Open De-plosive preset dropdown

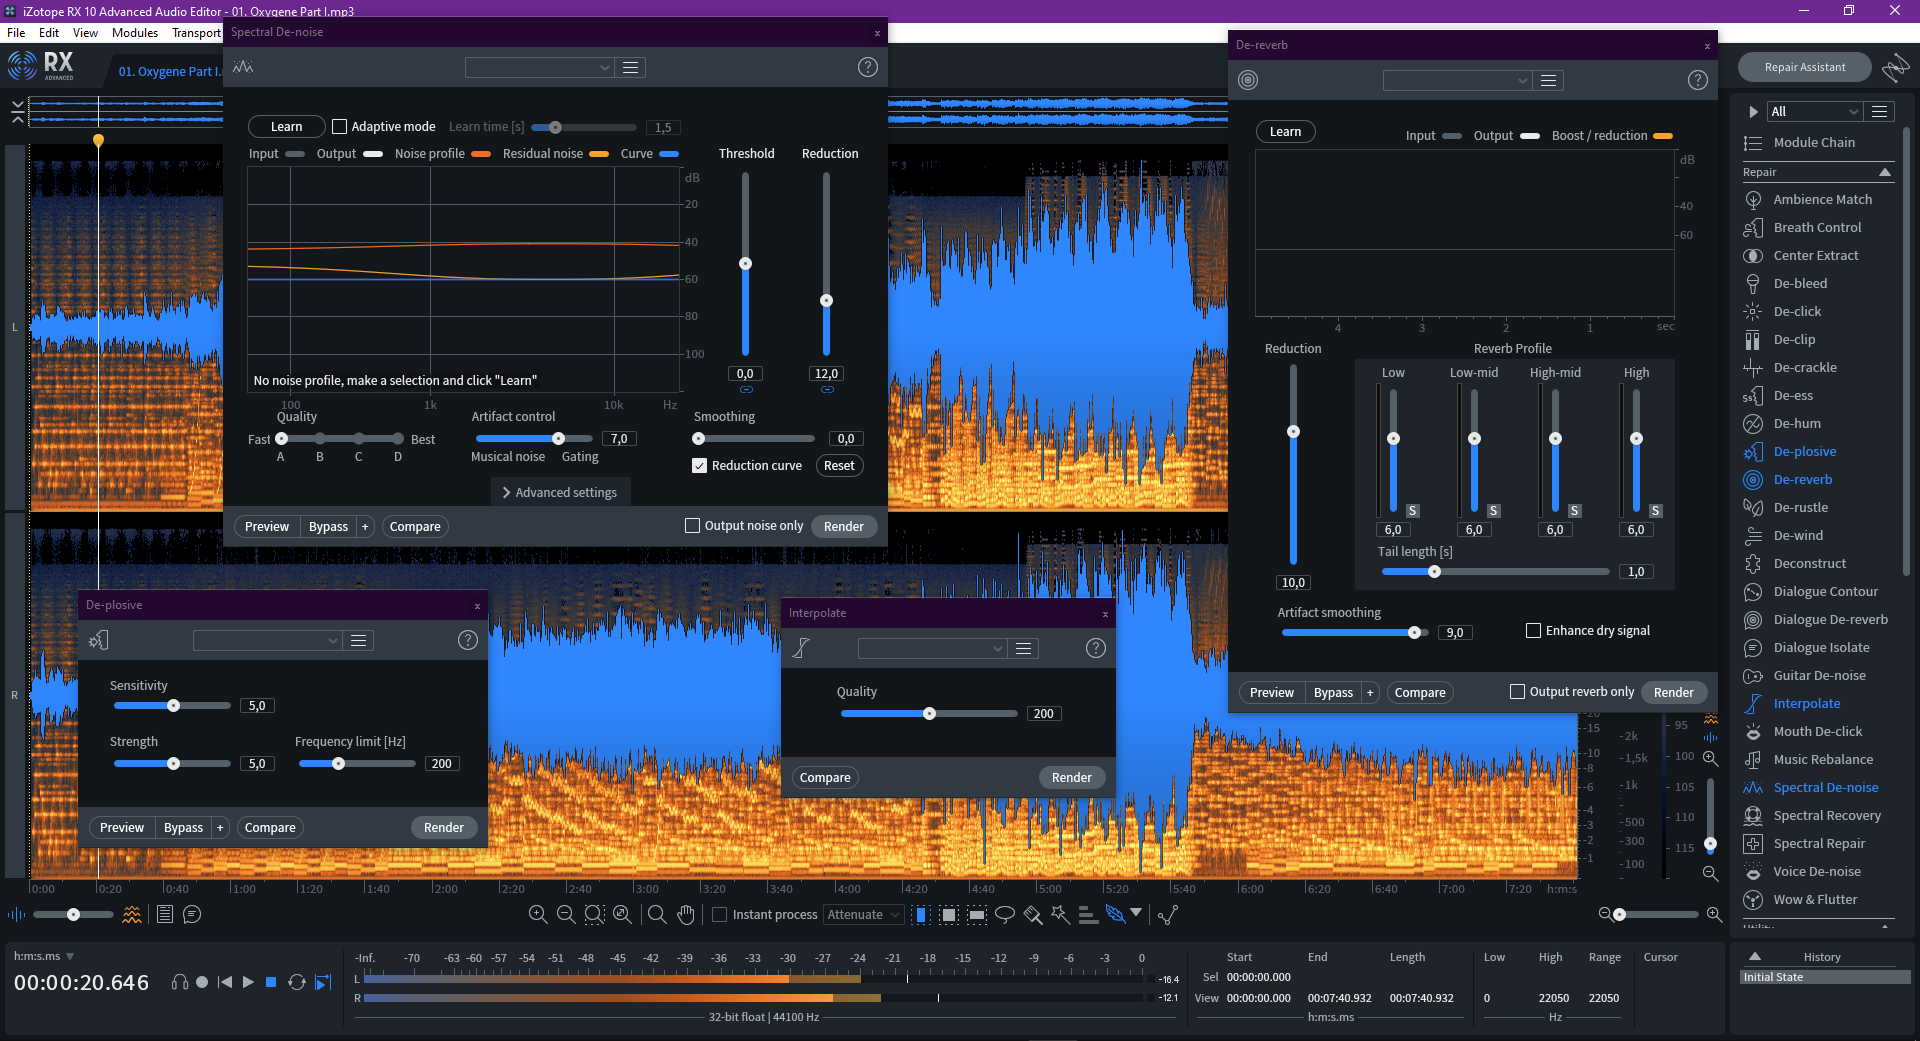click(267, 640)
